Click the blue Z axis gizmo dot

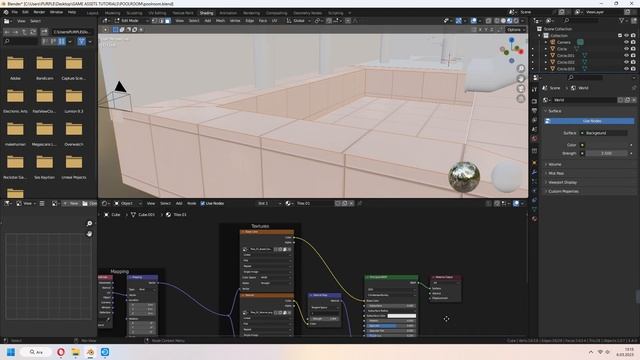tap(511, 40)
